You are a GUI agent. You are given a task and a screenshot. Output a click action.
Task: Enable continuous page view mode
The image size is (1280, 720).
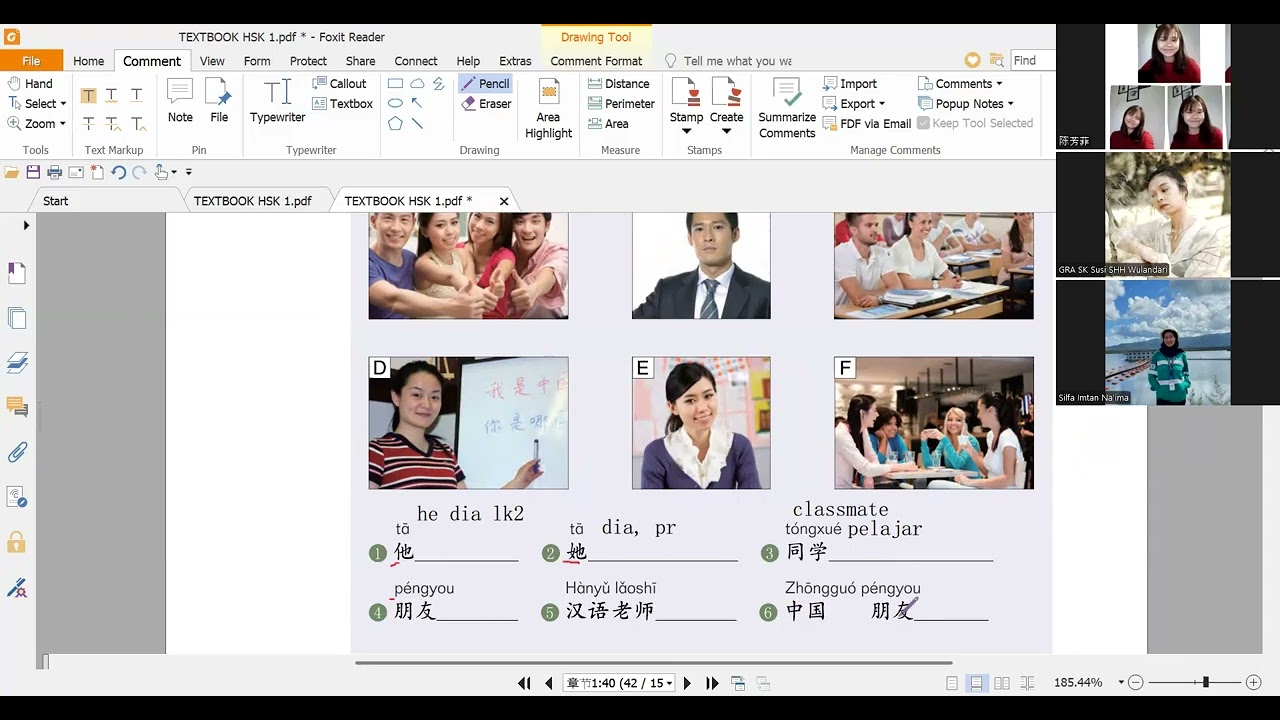[976, 683]
